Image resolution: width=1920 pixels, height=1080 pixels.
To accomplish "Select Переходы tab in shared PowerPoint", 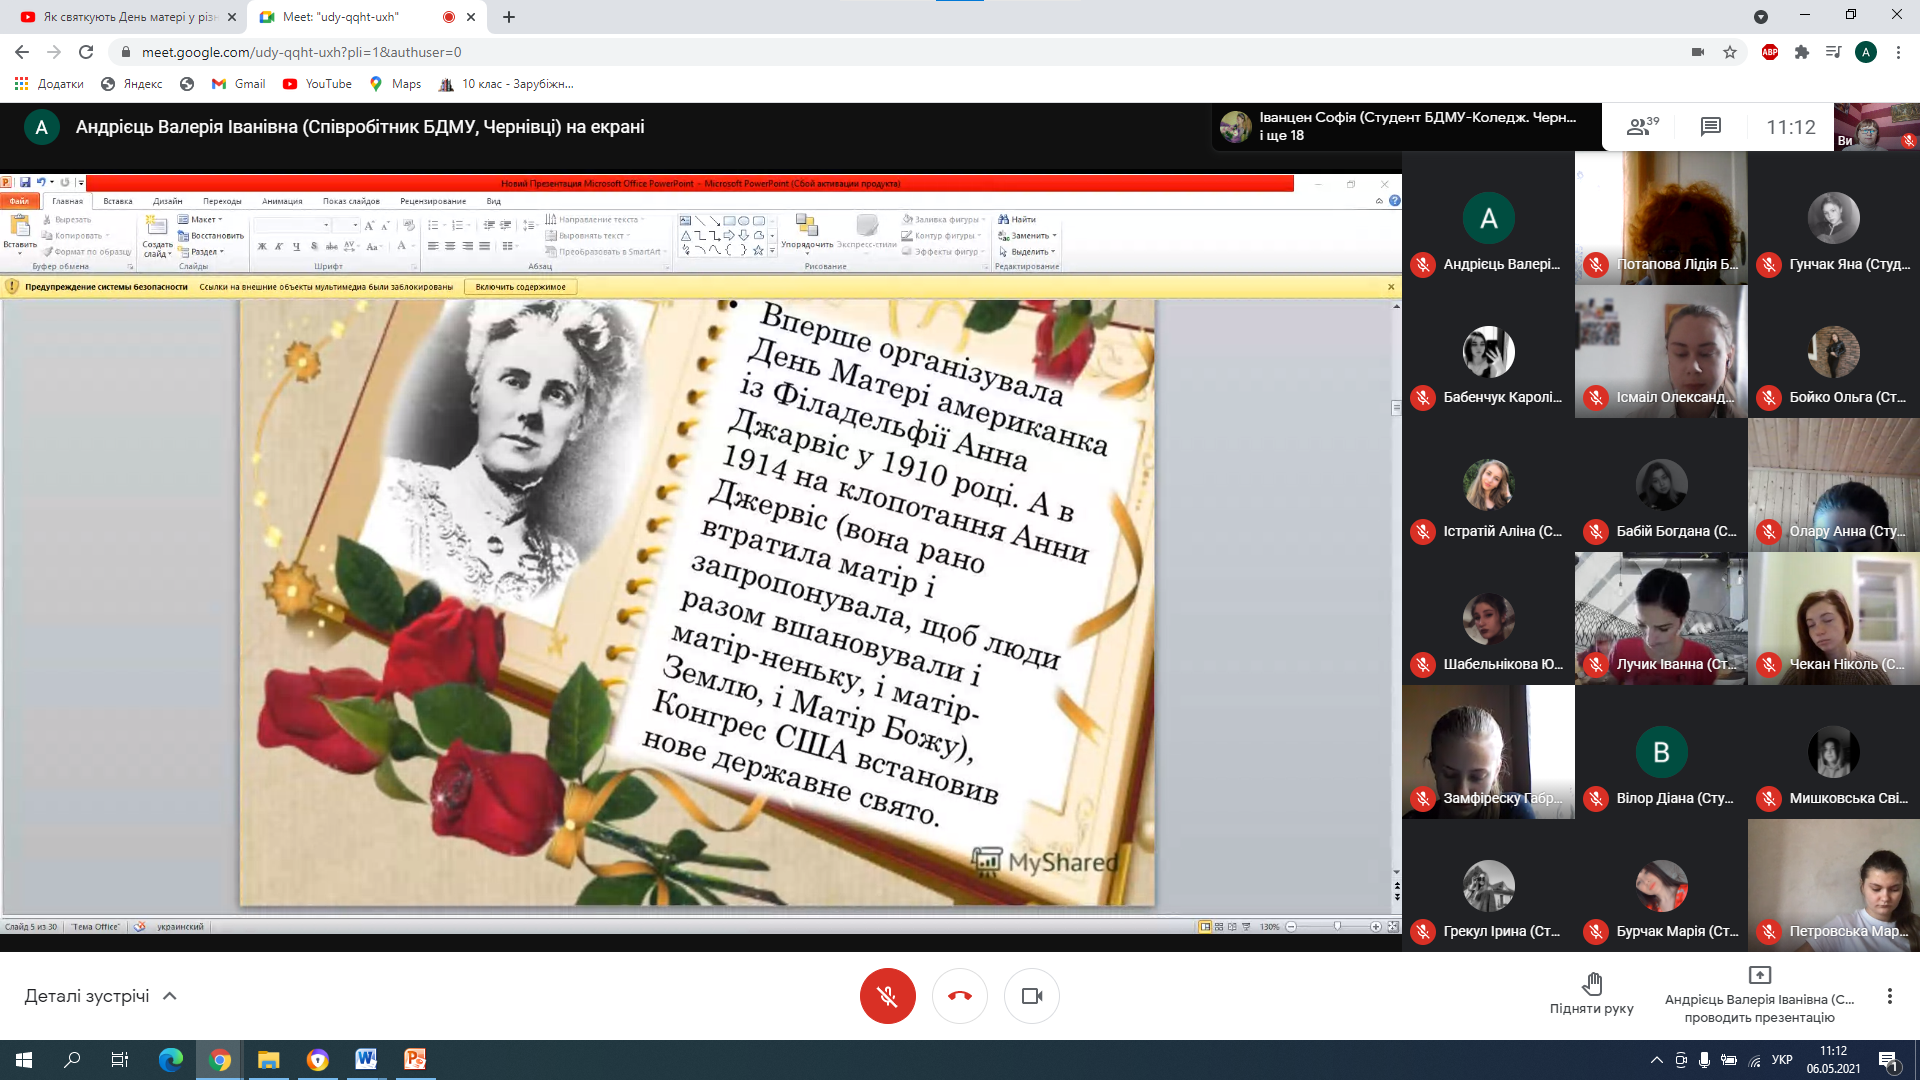I will coord(222,201).
